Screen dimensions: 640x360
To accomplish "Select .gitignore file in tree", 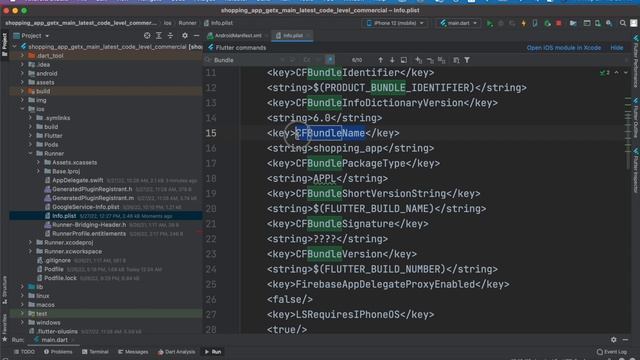I will tap(58, 260).
